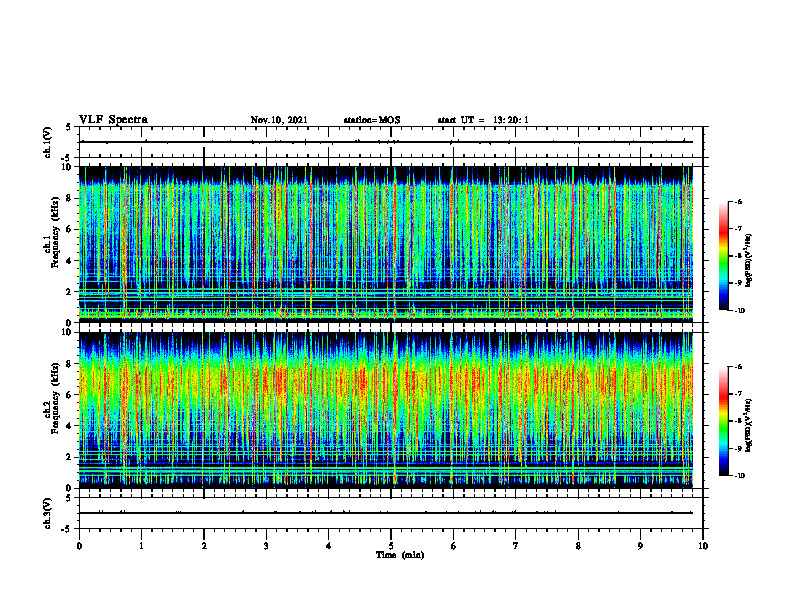Click the "-7" label on ch.2 color bar

click(738, 394)
